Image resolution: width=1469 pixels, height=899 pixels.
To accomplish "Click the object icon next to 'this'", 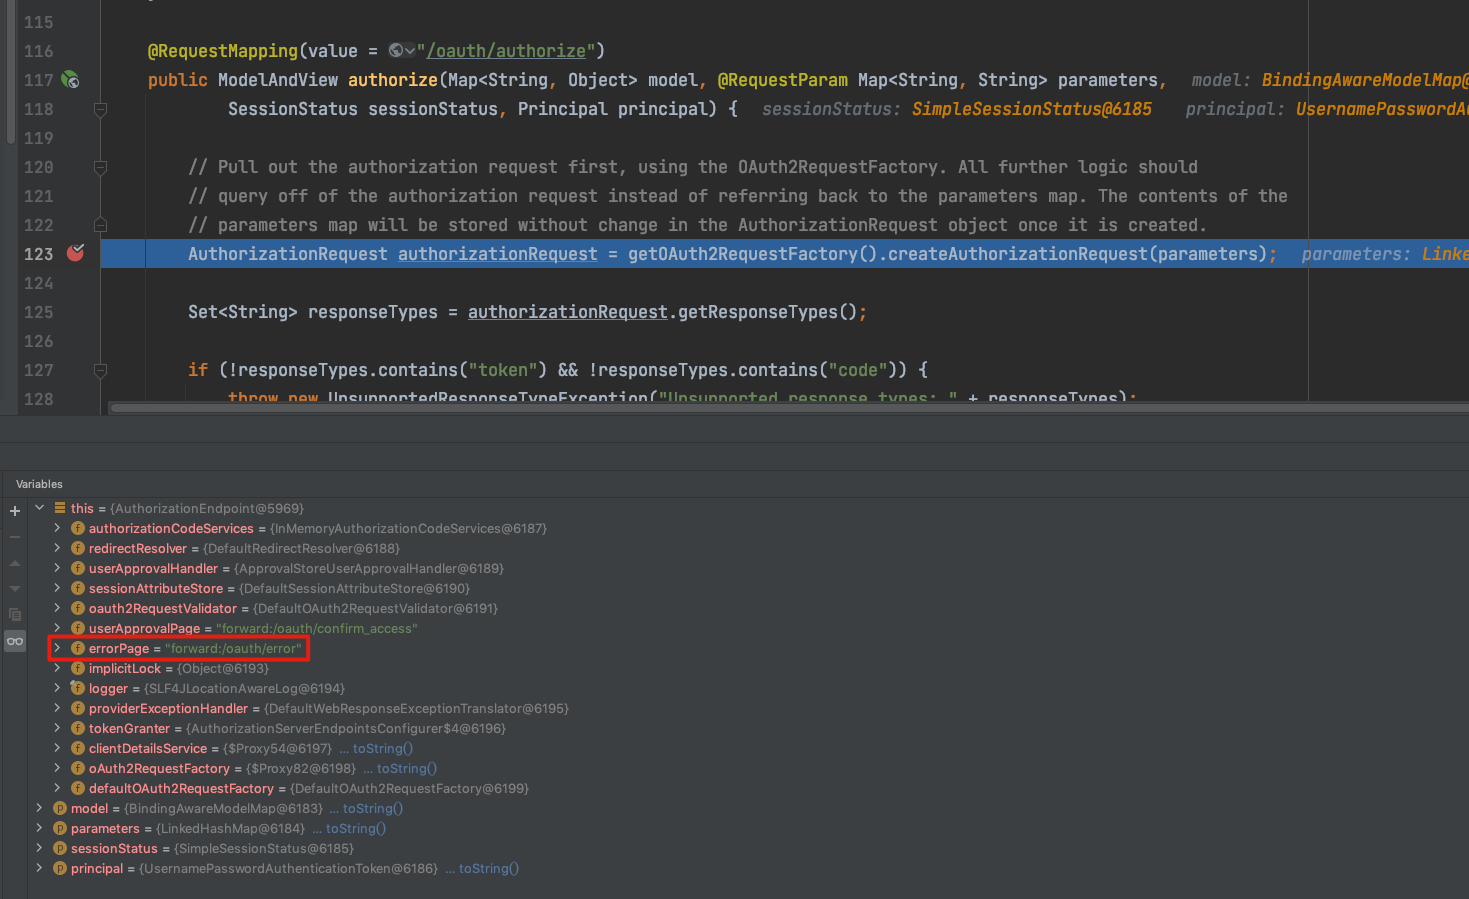I will coord(60,508).
